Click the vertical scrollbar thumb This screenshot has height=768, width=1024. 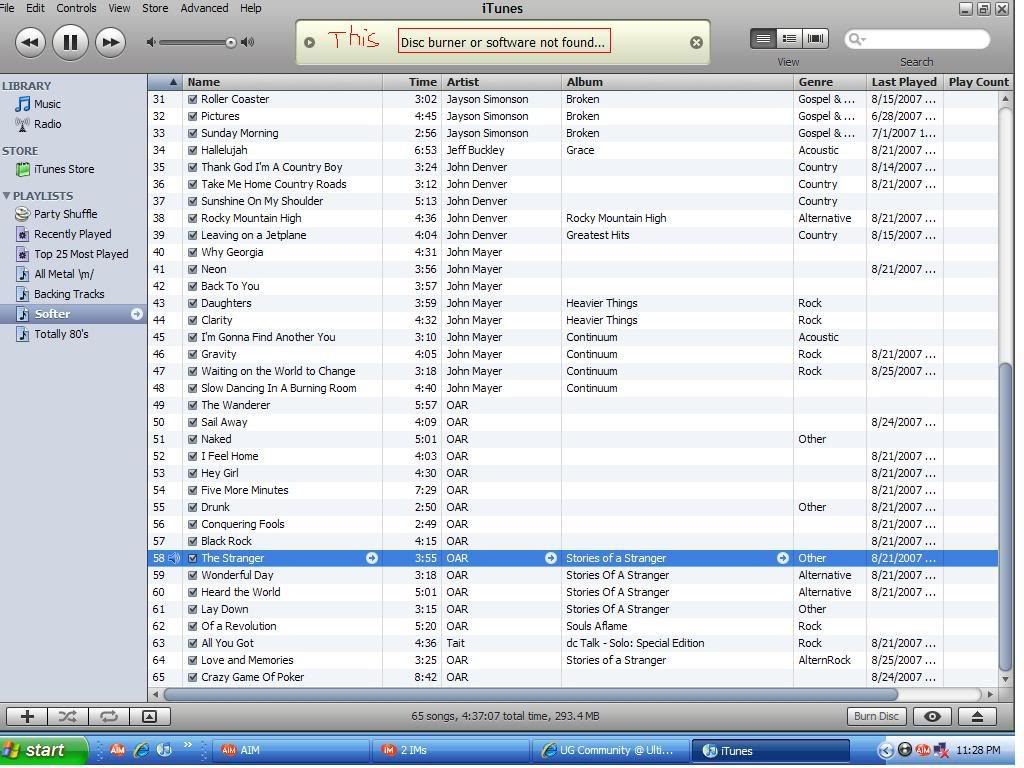click(1005, 516)
